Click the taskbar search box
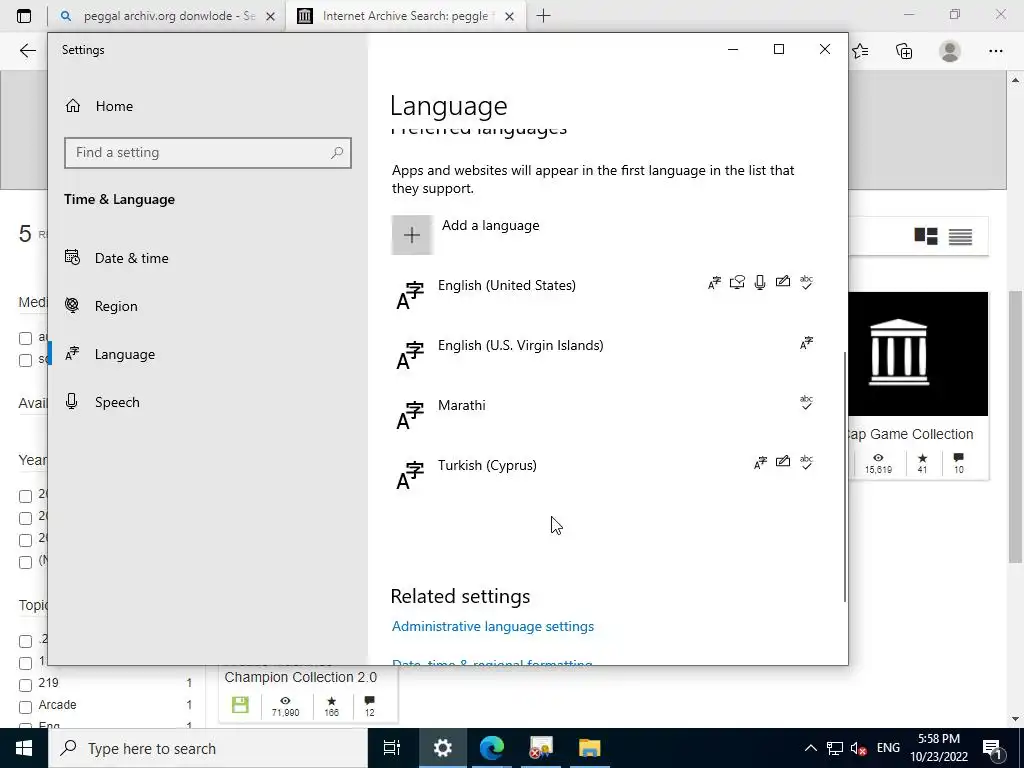Viewport: 1024px width, 768px height. tap(208, 748)
